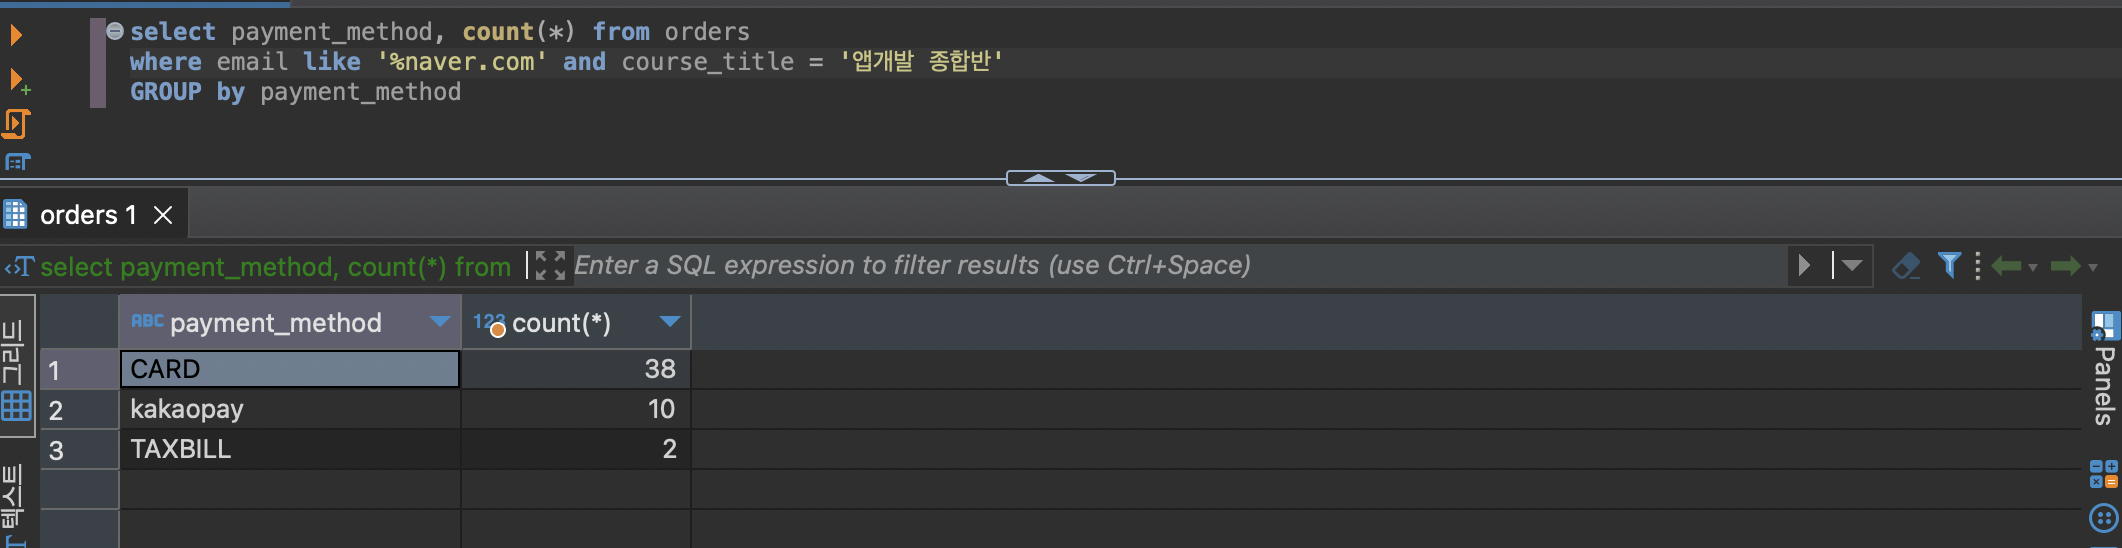This screenshot has width=2122, height=548.
Task: Expand the filter panel maximize icon
Action: (549, 265)
